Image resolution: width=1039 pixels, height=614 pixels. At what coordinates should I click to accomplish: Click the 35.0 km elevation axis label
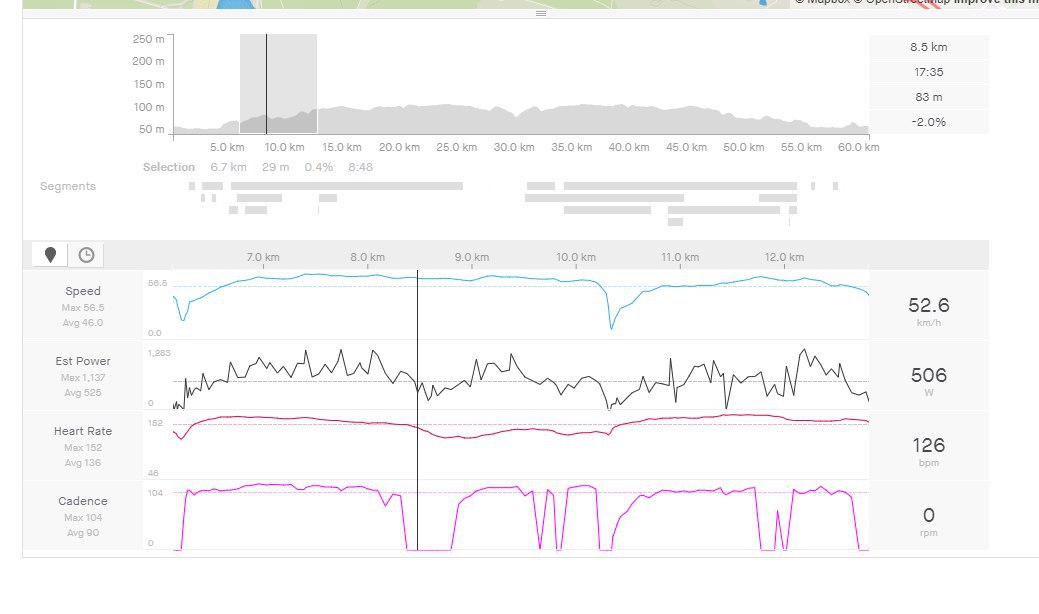[x=572, y=147]
